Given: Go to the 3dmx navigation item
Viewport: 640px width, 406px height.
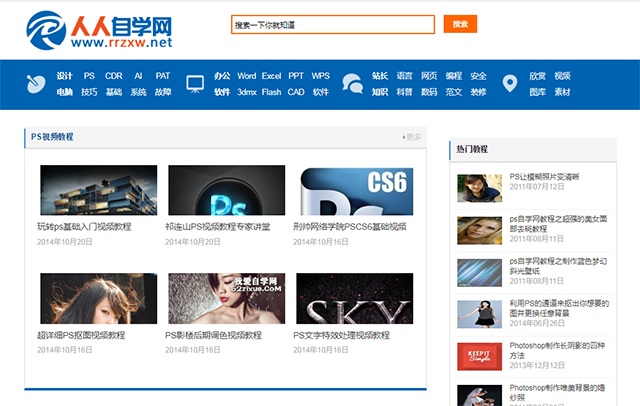Looking at the screenshot, I should (x=246, y=92).
